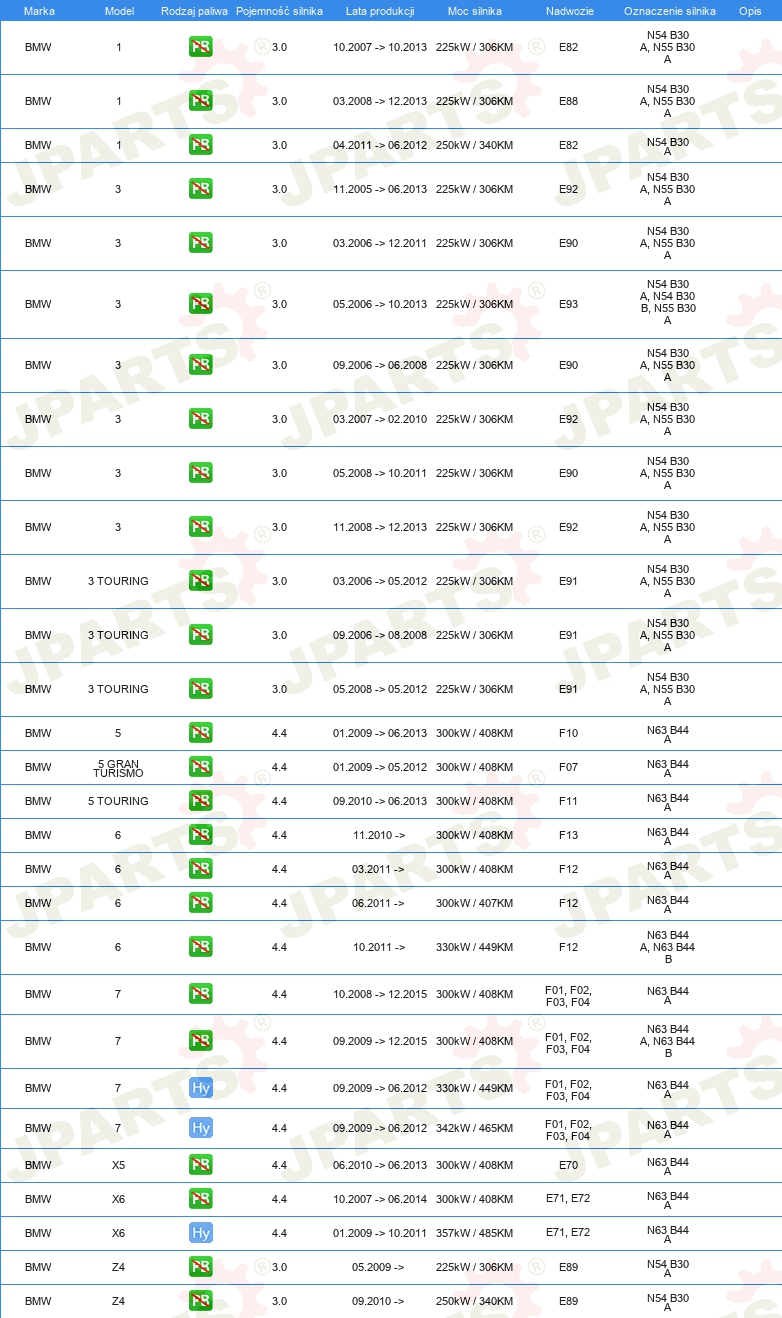The image size is (782, 1318).
Task: Click the 01.2009 -> 10.2011 production dates
Action: click(x=379, y=1233)
